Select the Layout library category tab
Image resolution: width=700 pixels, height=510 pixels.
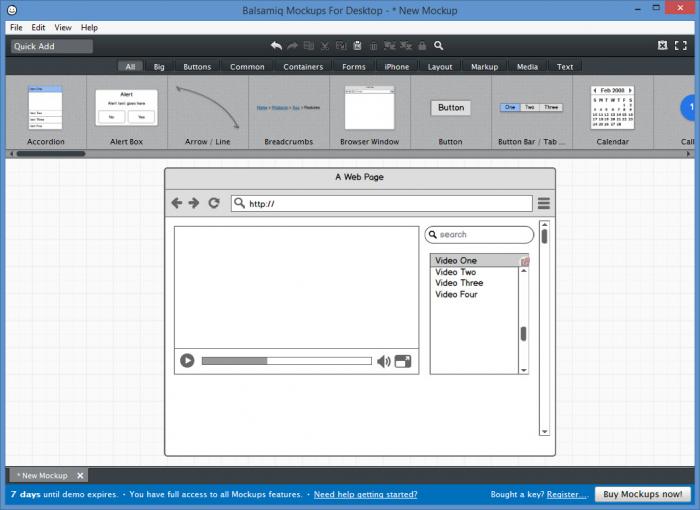440,67
